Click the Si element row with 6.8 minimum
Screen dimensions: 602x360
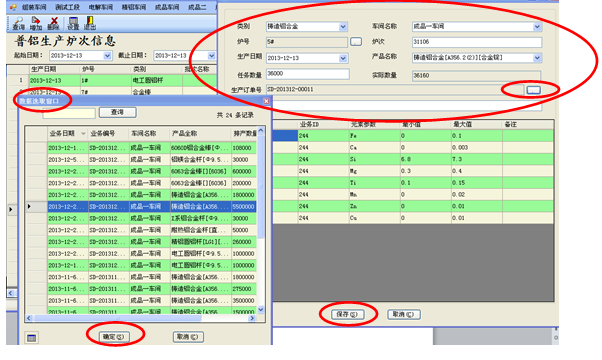pyautogui.click(x=413, y=159)
